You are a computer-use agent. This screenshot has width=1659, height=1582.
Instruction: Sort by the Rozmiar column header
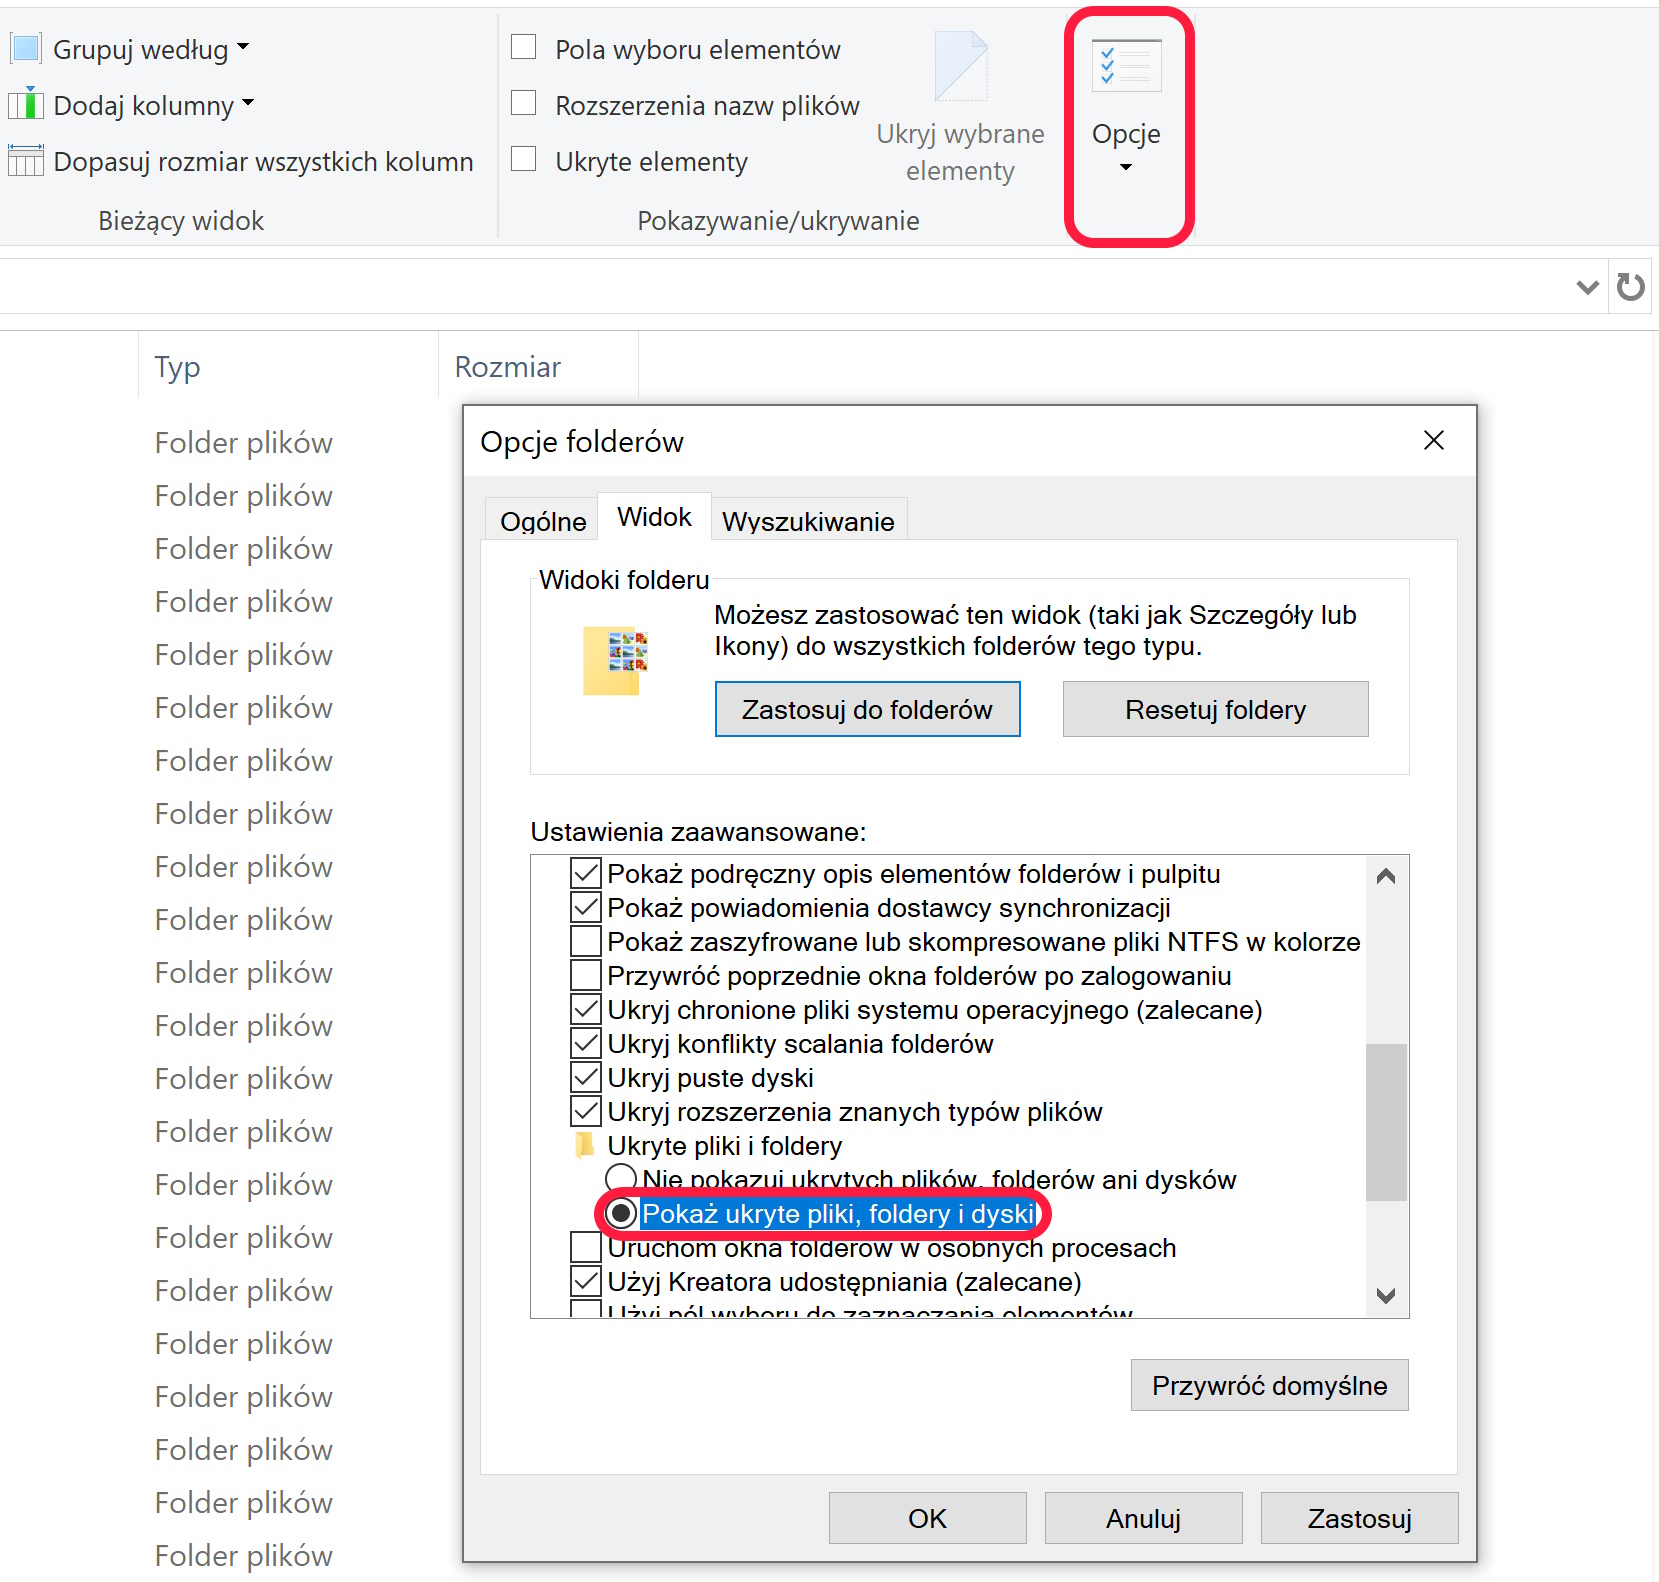[538, 367]
